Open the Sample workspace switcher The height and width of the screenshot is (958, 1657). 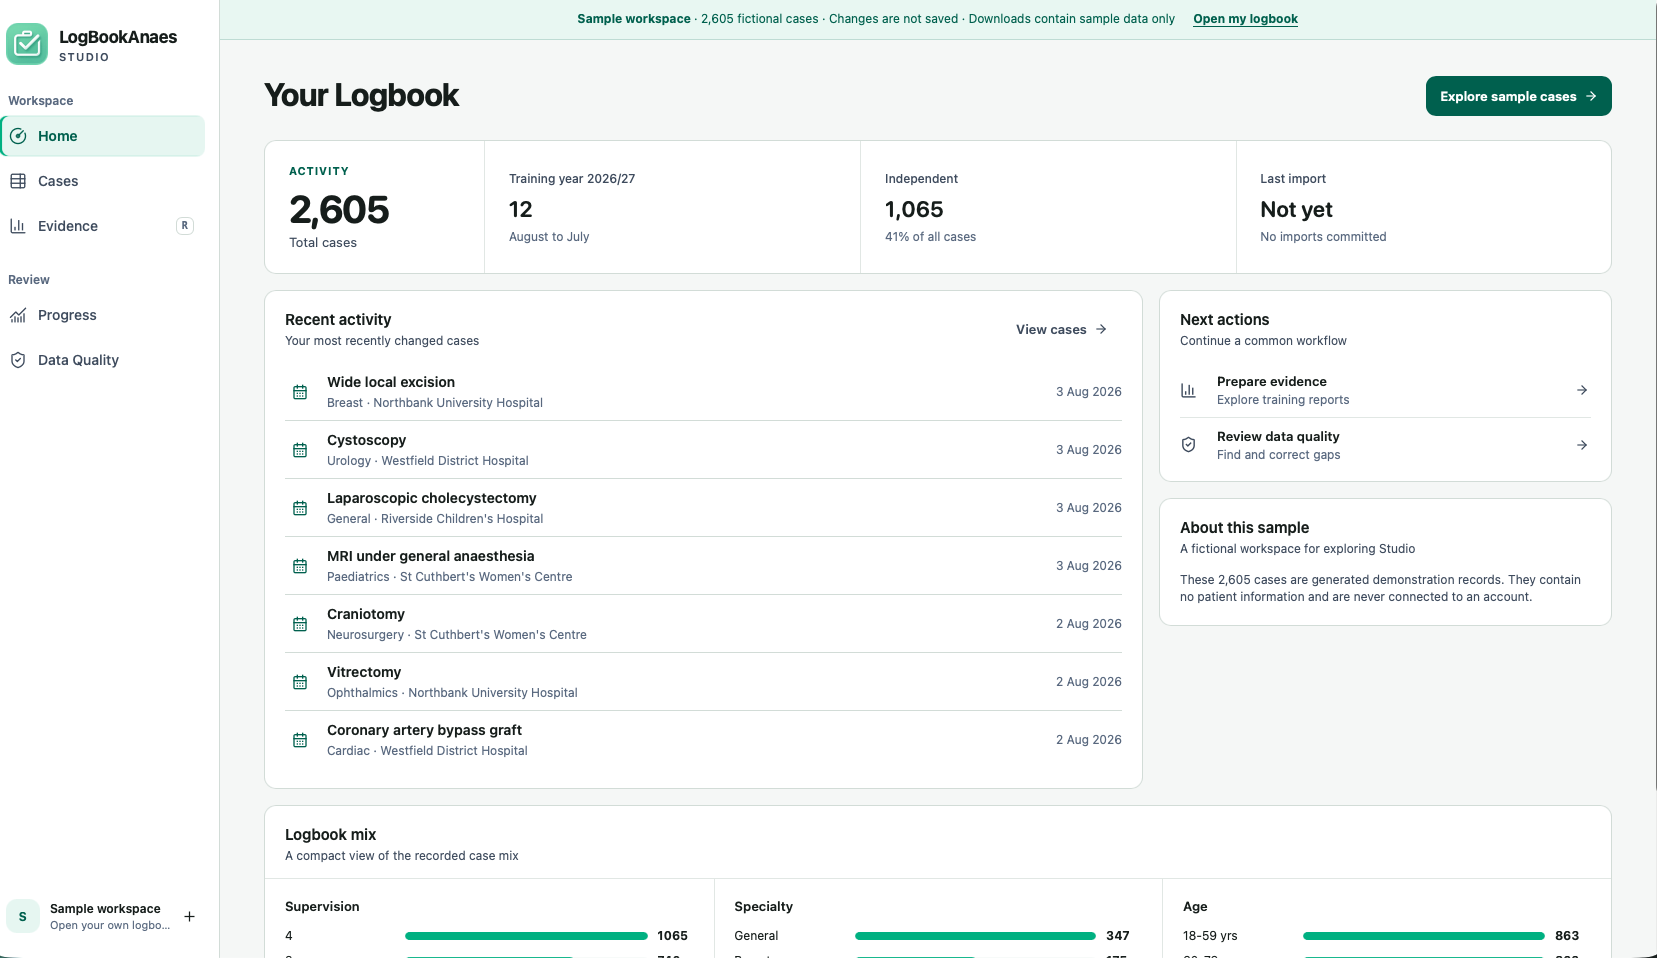tap(103, 916)
